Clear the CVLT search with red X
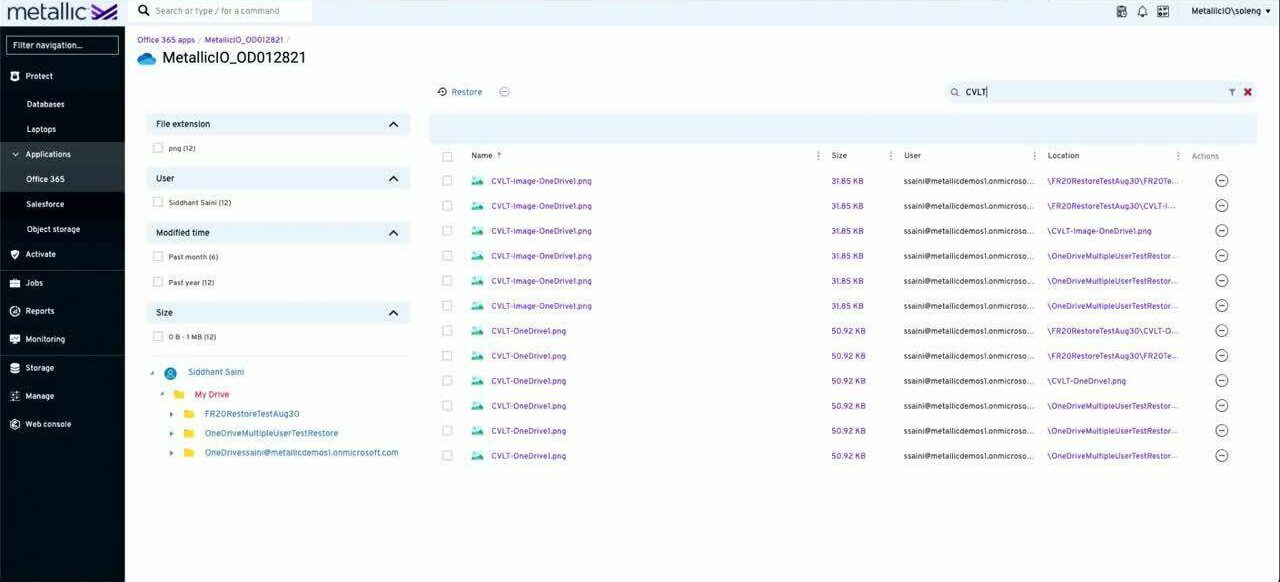The image size is (1280, 582). click(x=1247, y=92)
